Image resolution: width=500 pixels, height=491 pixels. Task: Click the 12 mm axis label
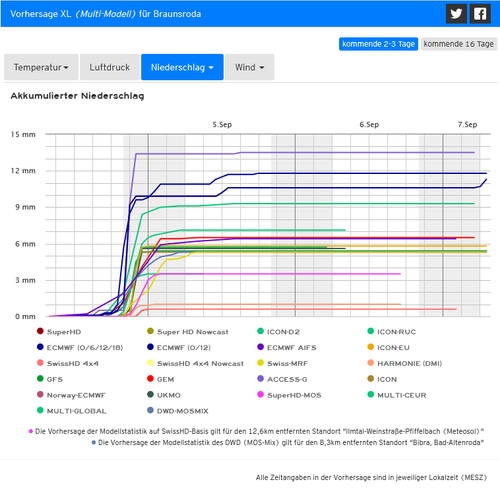[x=23, y=171]
